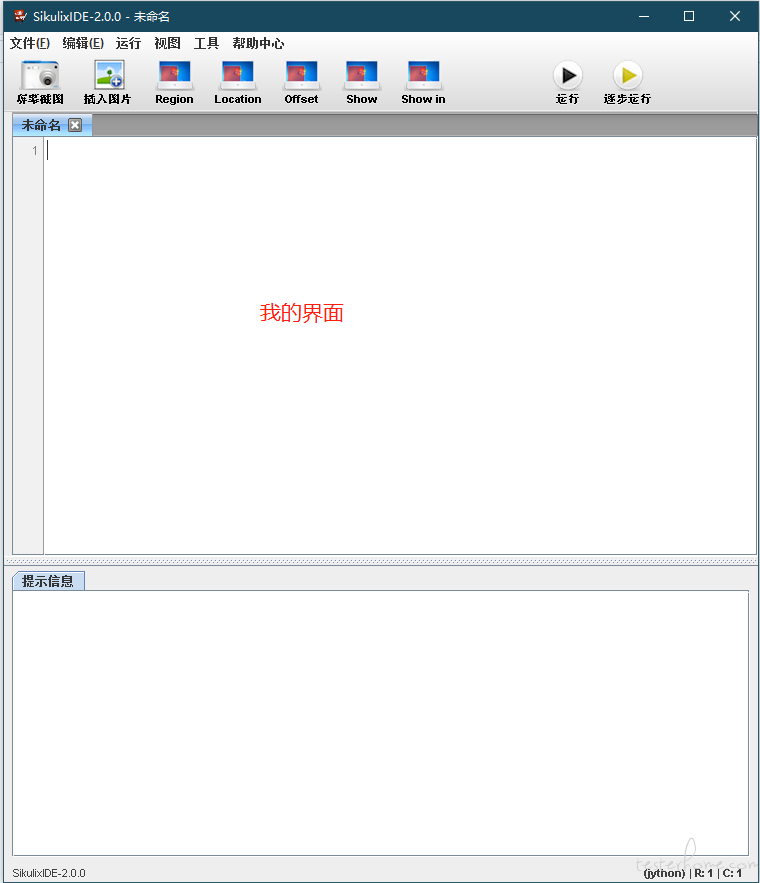Click the R: 1 row indicator
This screenshot has height=883, width=760.
[704, 873]
